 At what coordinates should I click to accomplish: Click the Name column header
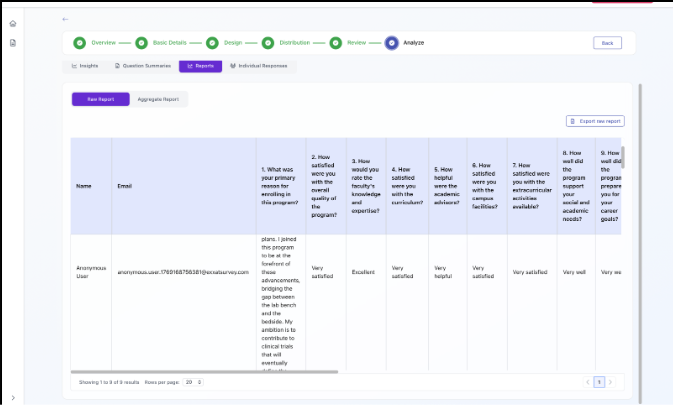(91, 186)
